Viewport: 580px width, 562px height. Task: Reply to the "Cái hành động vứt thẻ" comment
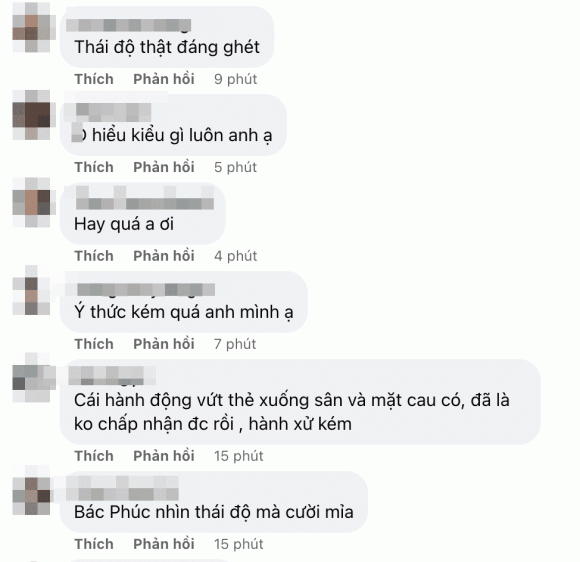(x=164, y=456)
